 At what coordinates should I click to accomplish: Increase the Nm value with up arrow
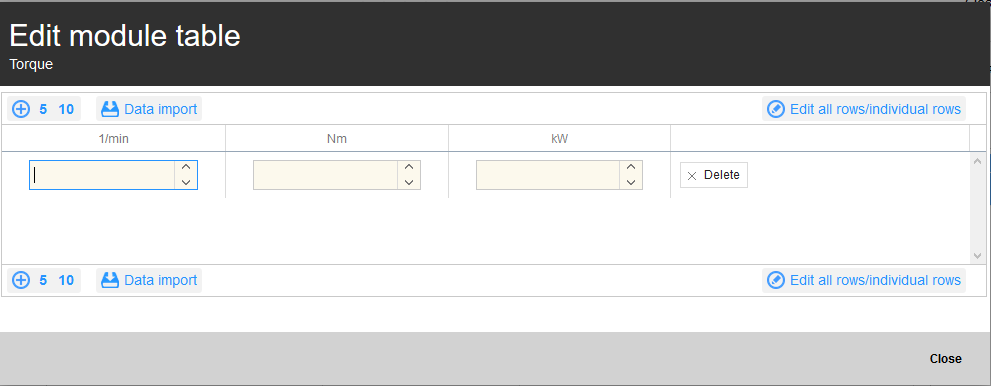click(x=409, y=167)
